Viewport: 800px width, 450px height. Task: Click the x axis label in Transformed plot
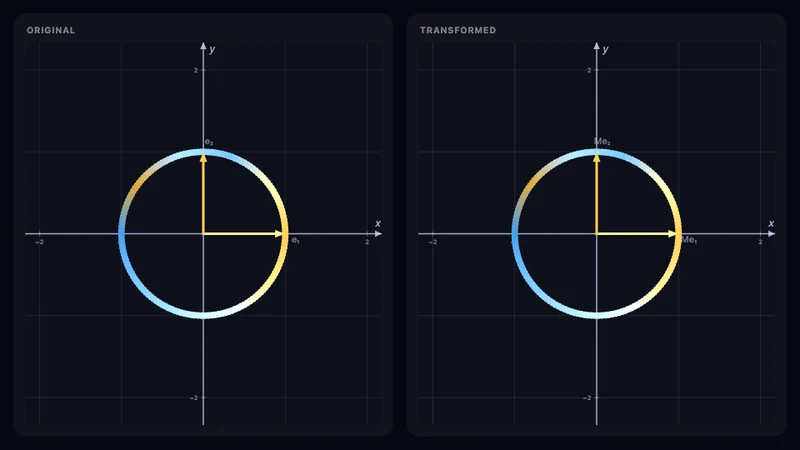(x=771, y=223)
